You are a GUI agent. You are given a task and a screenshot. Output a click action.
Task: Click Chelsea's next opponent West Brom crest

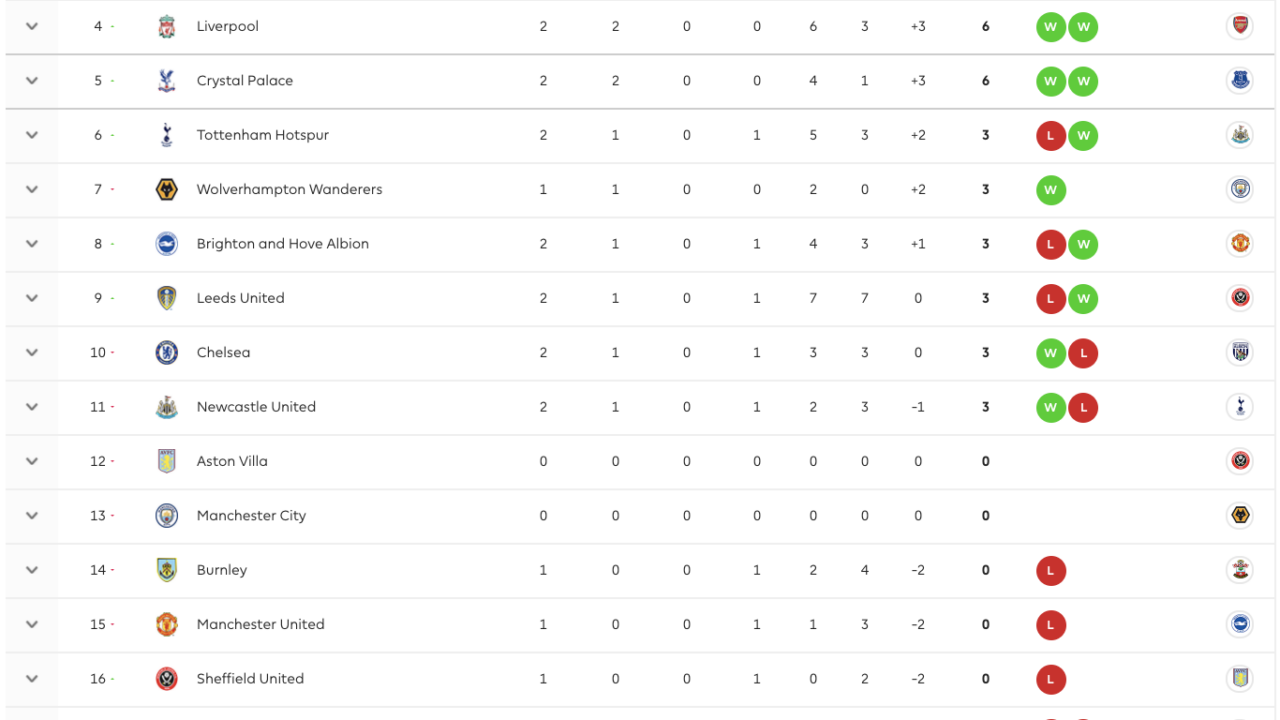tap(1239, 353)
